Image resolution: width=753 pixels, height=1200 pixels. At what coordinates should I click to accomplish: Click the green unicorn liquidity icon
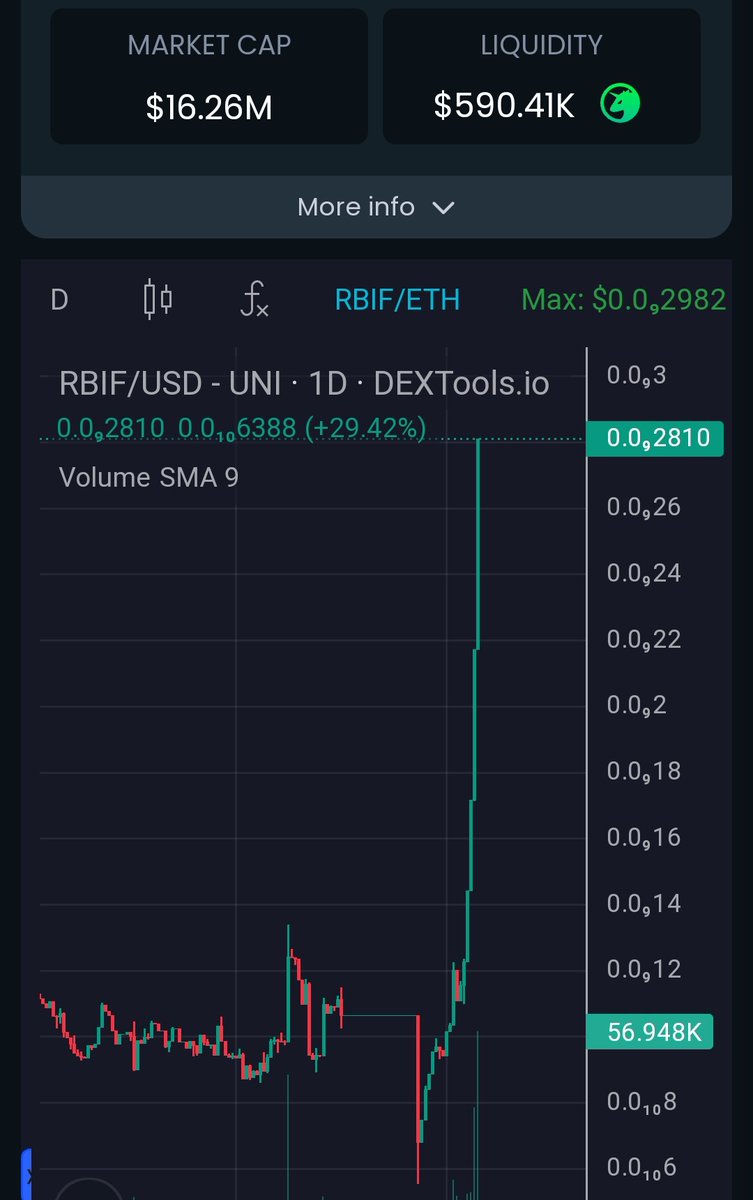coord(620,104)
